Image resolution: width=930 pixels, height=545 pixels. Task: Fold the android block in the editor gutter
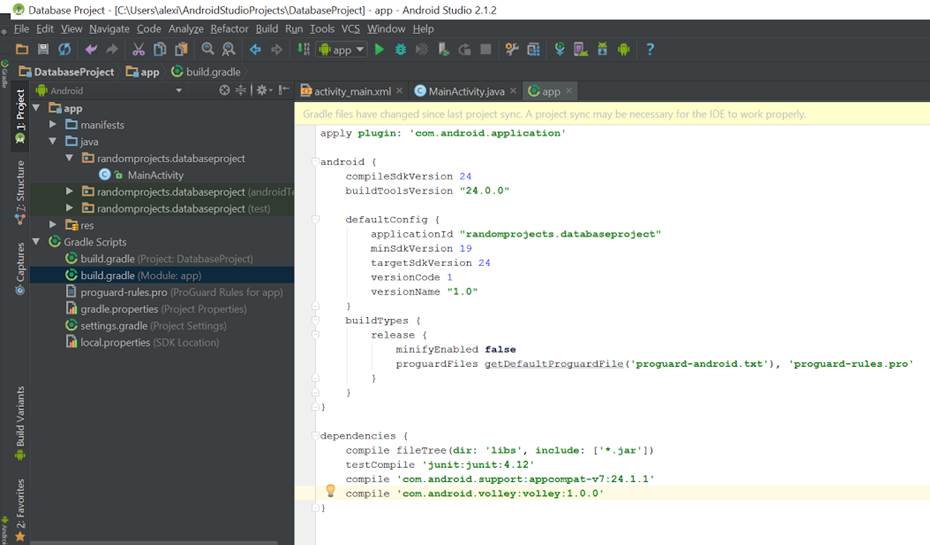tap(315, 162)
